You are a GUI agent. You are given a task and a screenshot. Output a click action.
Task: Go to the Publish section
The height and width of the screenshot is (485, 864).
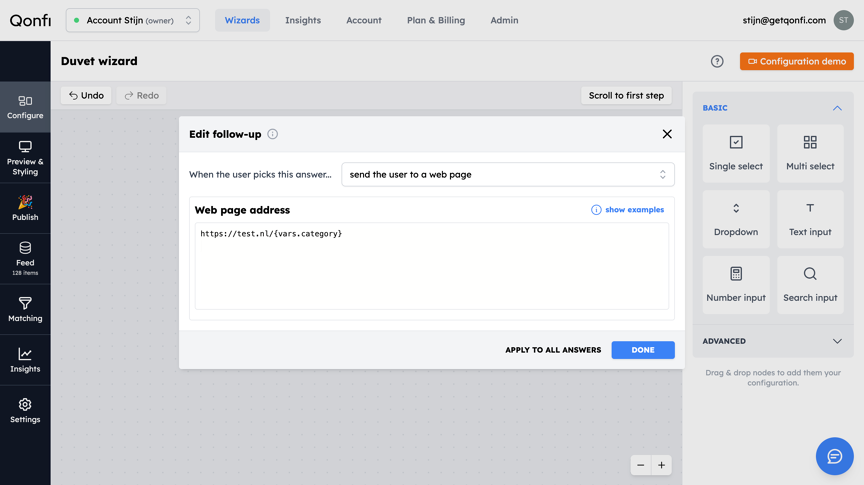click(x=25, y=208)
